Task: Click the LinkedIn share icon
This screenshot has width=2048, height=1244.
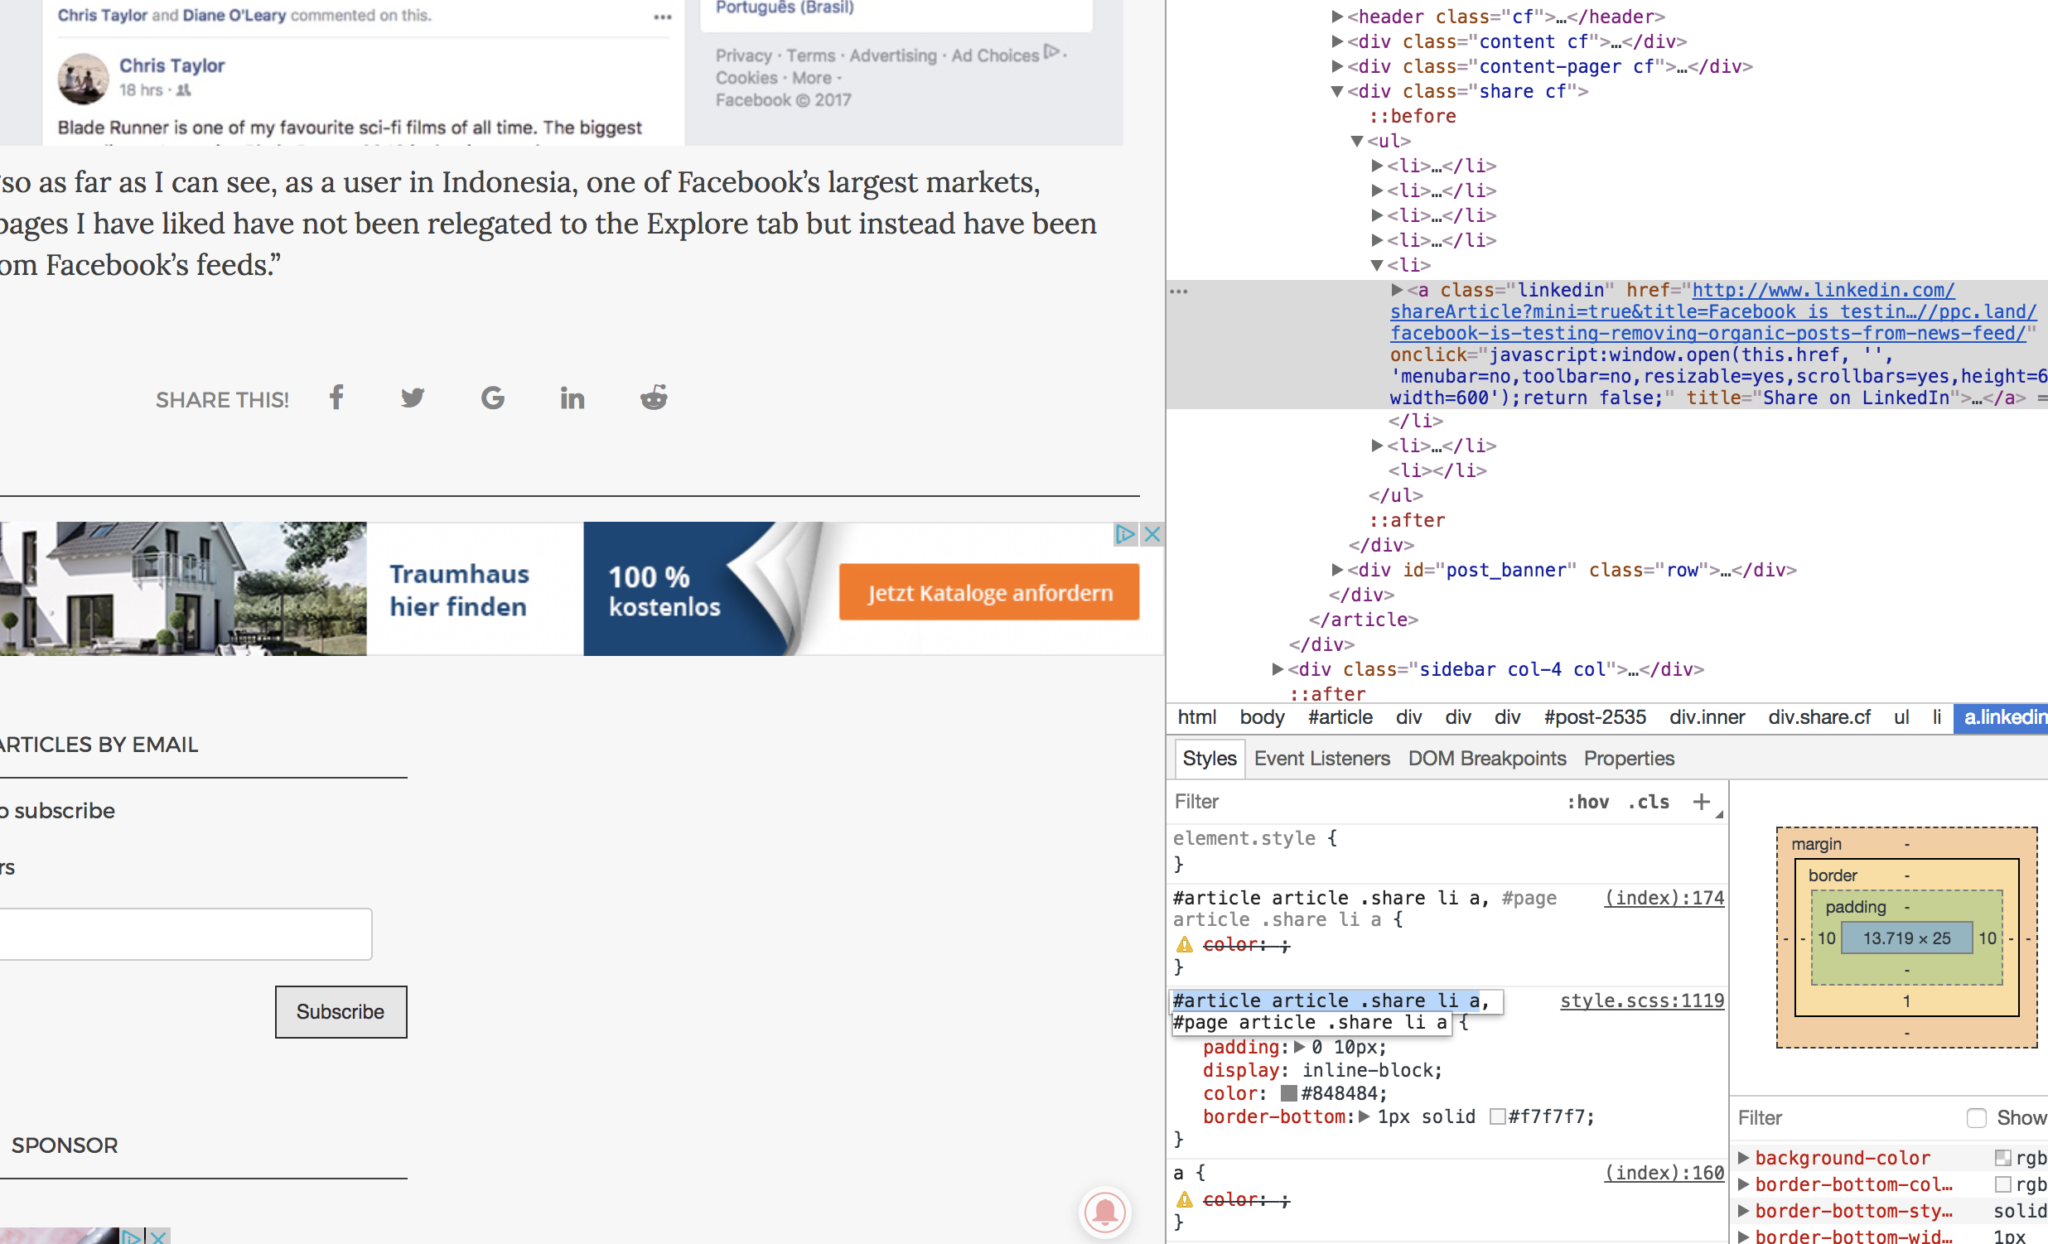Action: tap(572, 398)
